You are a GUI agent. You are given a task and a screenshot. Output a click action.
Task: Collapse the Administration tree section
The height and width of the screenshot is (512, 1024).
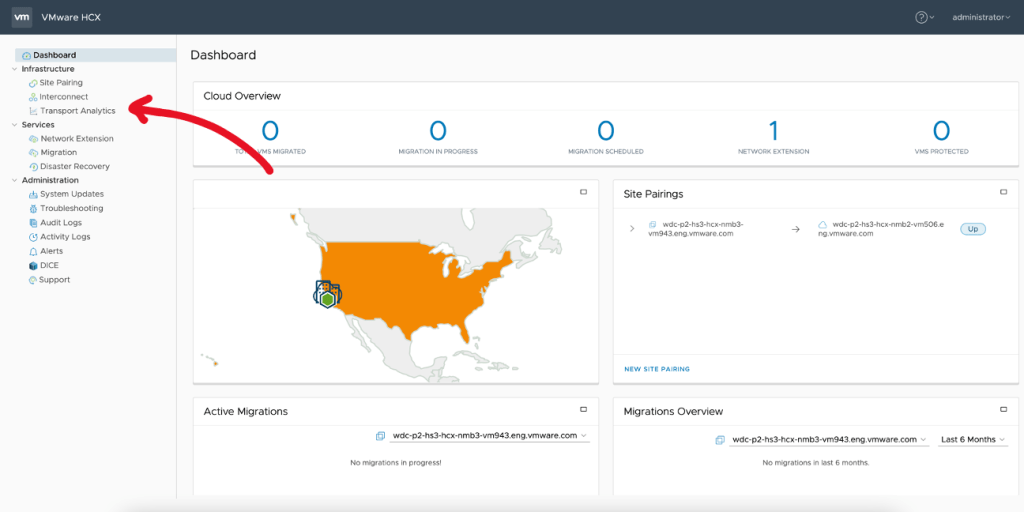[x=13, y=180]
